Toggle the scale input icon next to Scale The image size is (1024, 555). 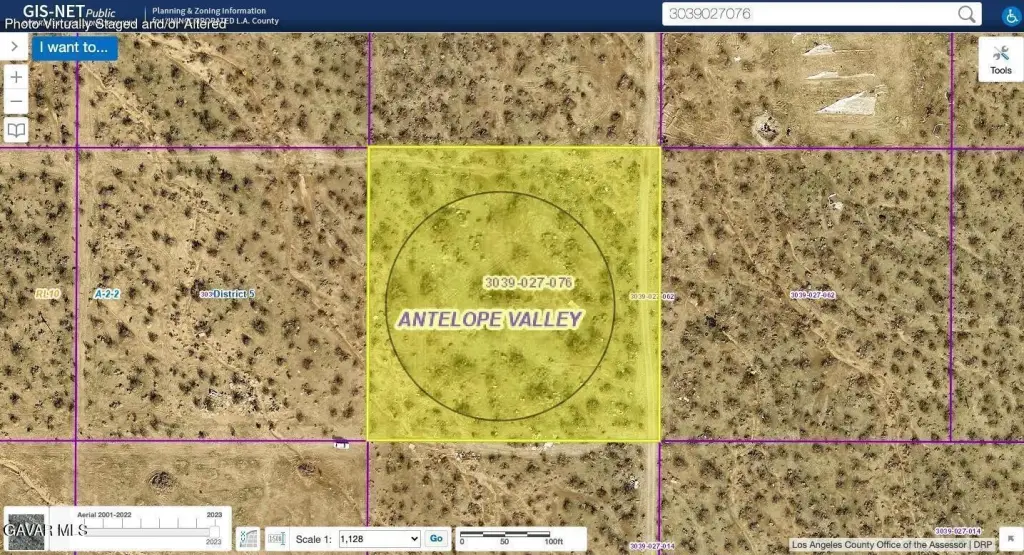[277, 538]
